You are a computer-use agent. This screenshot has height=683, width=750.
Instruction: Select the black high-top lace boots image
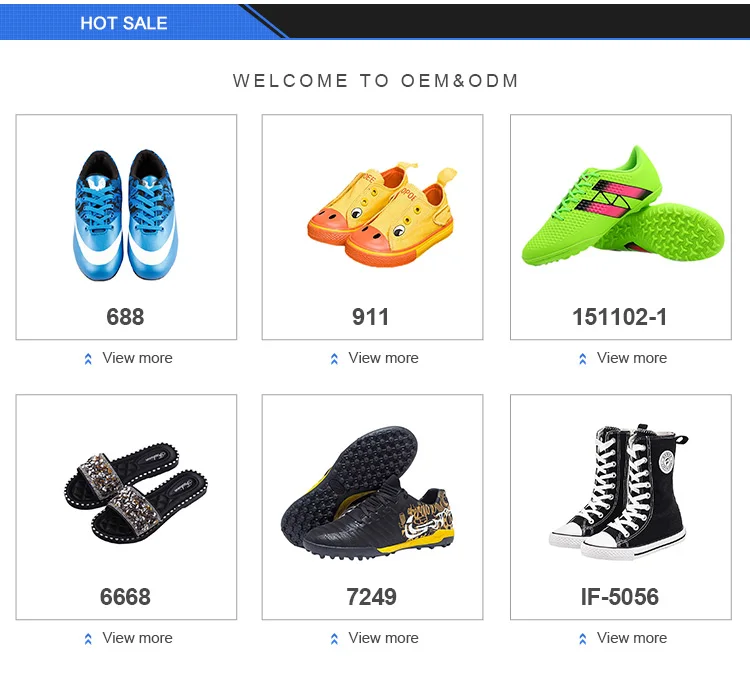click(x=618, y=492)
